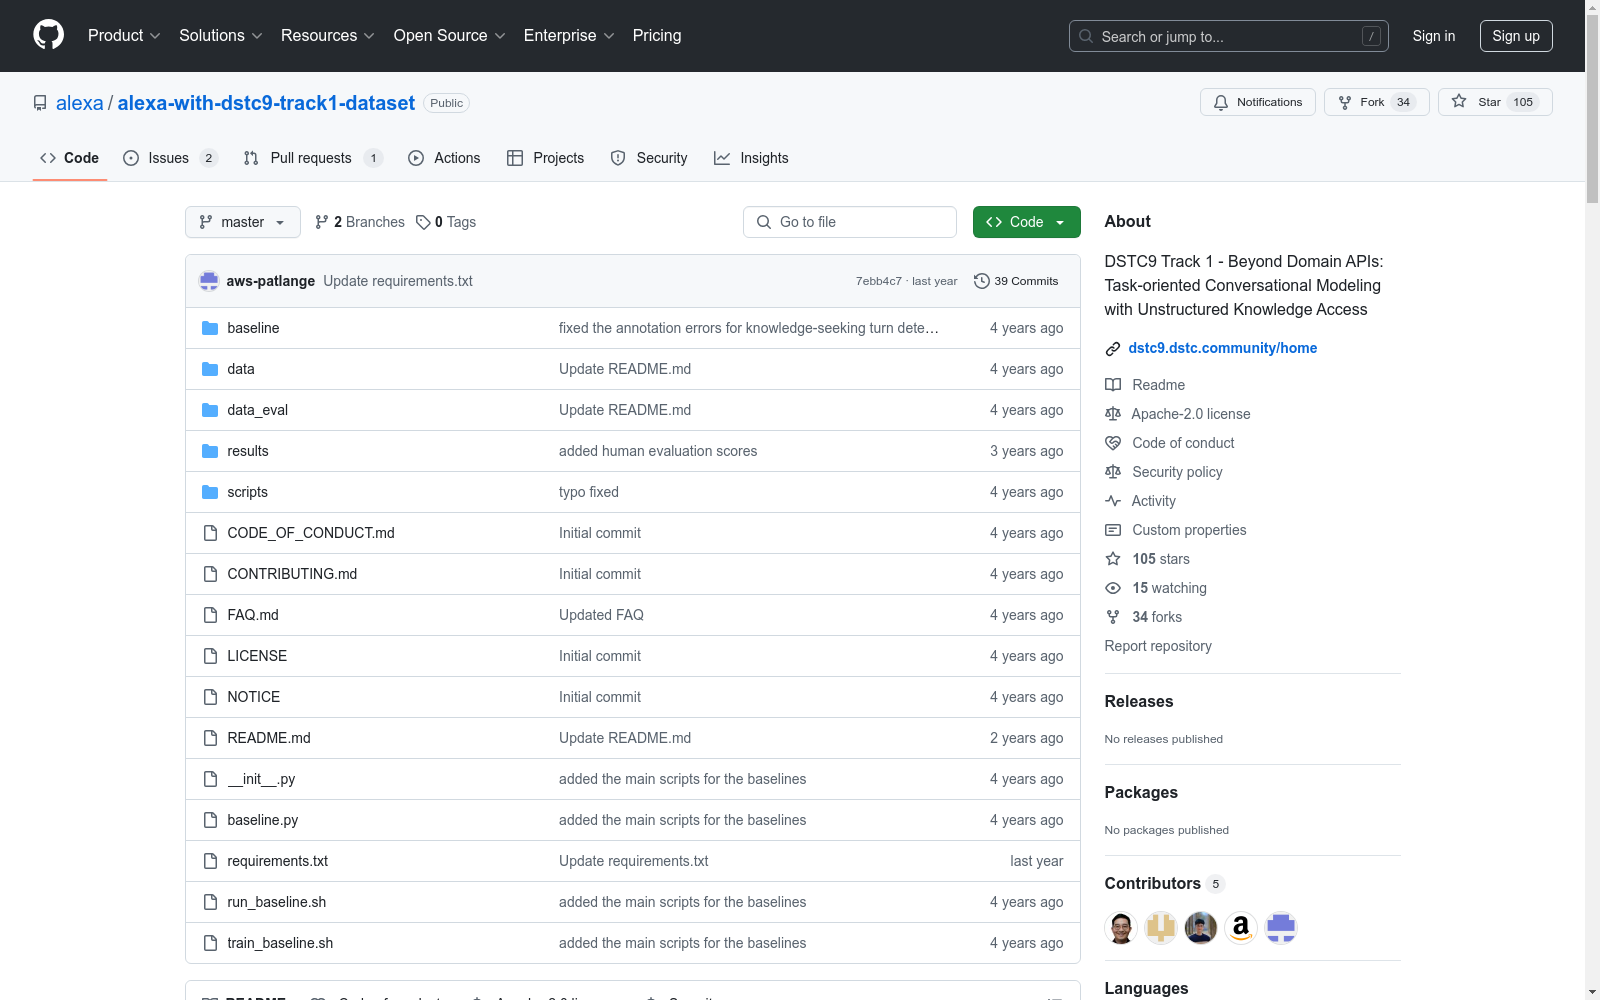Click the Readme book icon in About
Image resolution: width=1600 pixels, height=1000 pixels.
pos(1113,385)
